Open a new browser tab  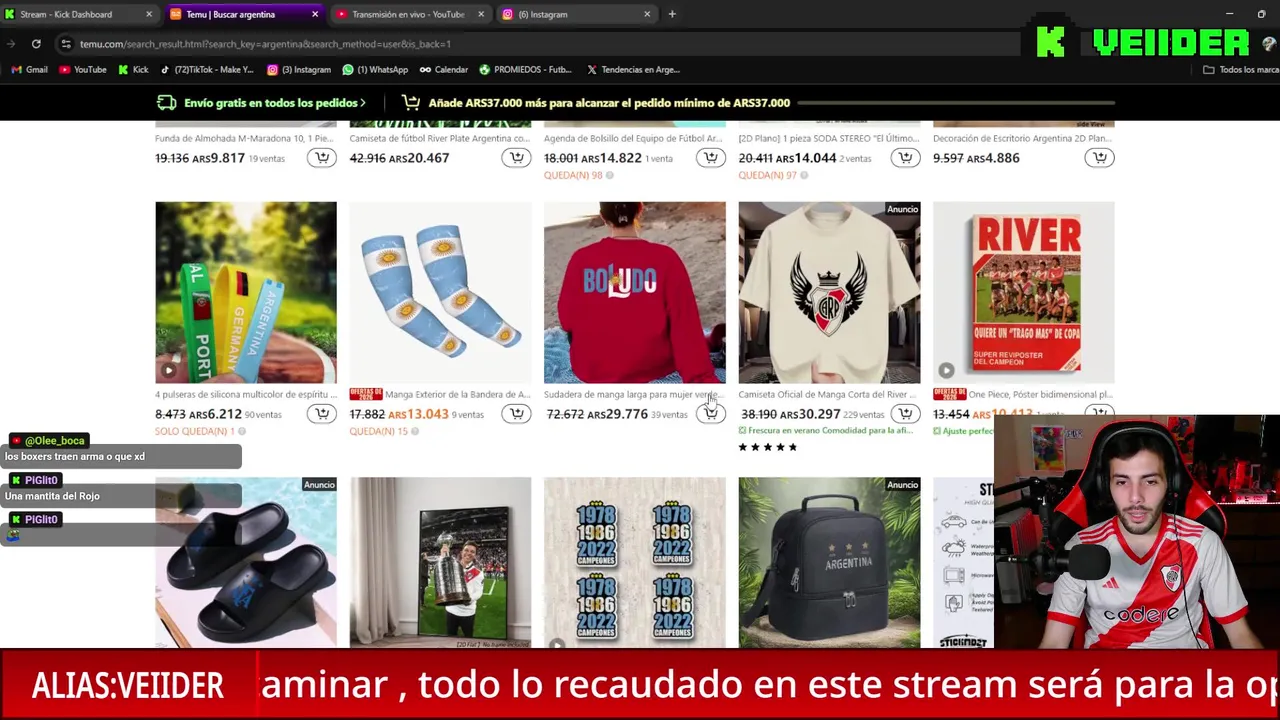tap(672, 14)
